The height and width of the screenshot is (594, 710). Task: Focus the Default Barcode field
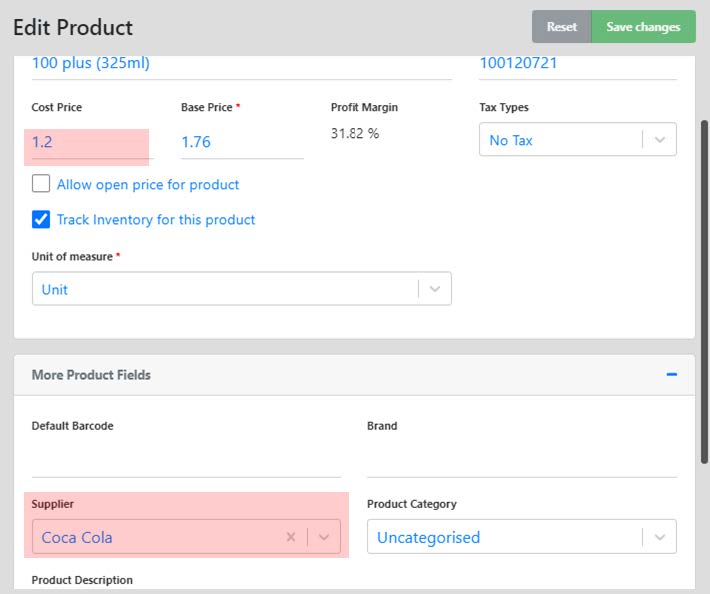coord(186,460)
